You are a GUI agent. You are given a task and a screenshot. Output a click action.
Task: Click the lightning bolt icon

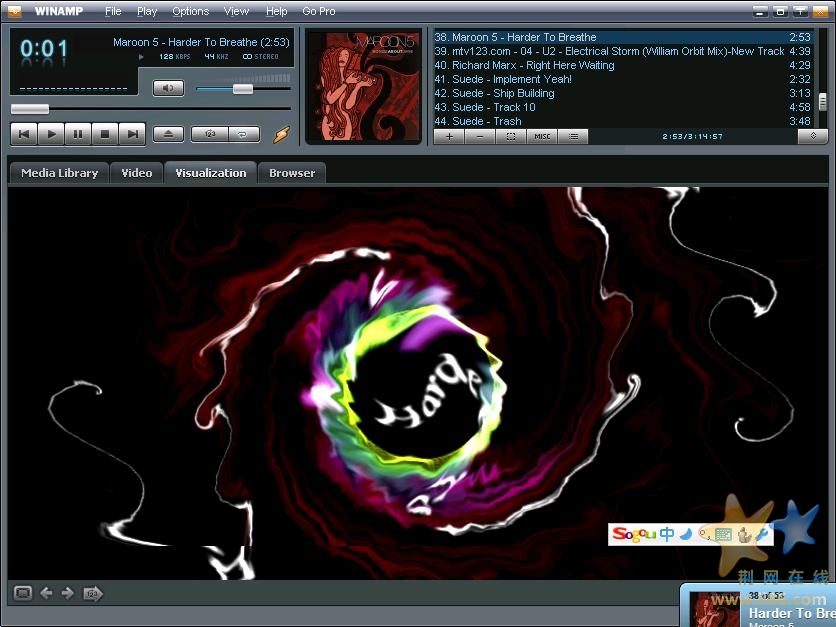click(x=281, y=135)
